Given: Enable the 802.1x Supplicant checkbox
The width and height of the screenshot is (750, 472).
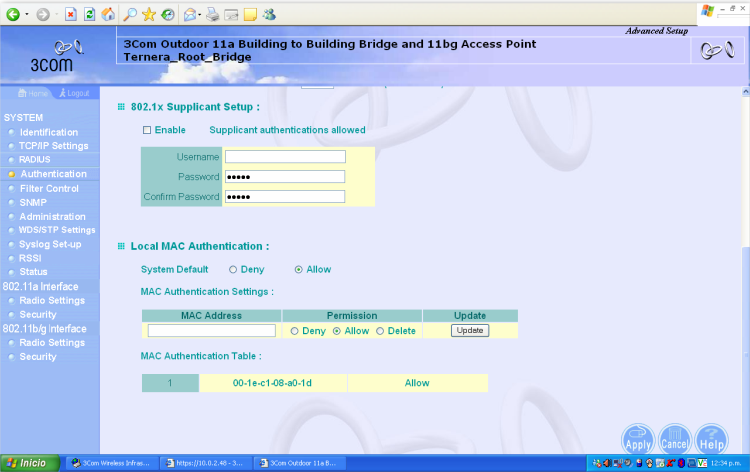Looking at the screenshot, I should click(x=147, y=130).
